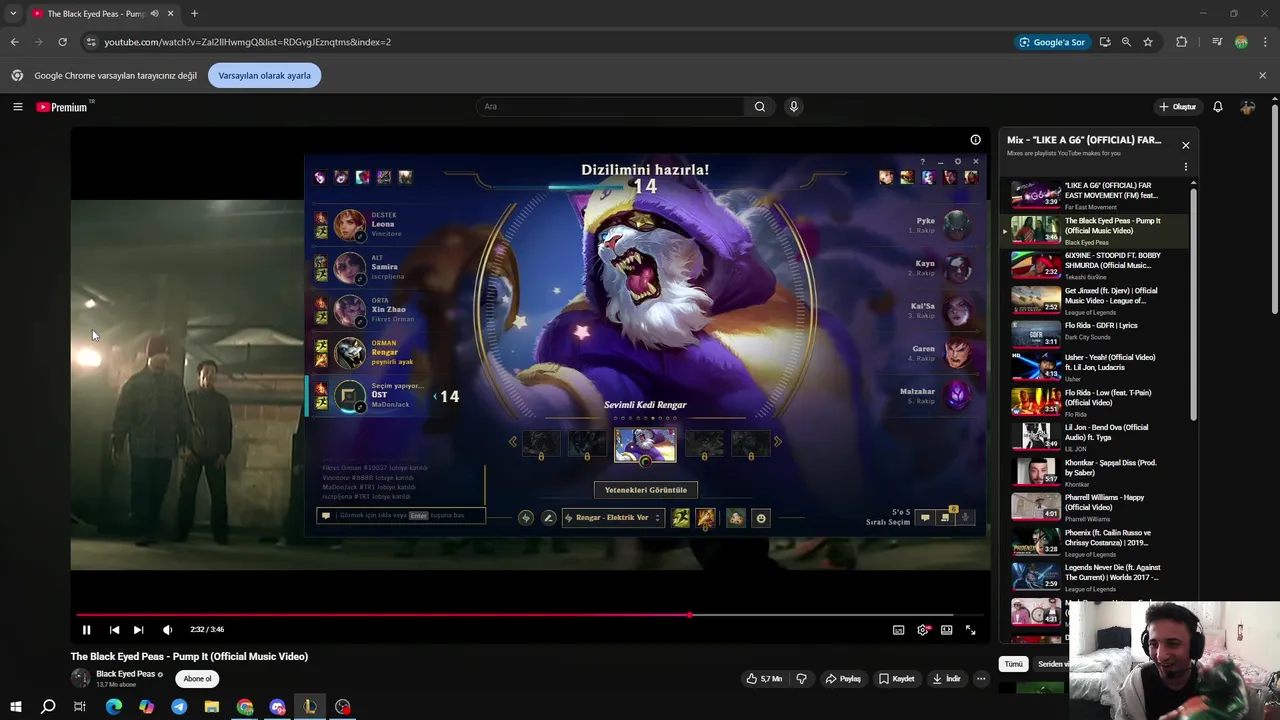
Task: Open Chrome three-dot menu
Action: pos(1265,42)
